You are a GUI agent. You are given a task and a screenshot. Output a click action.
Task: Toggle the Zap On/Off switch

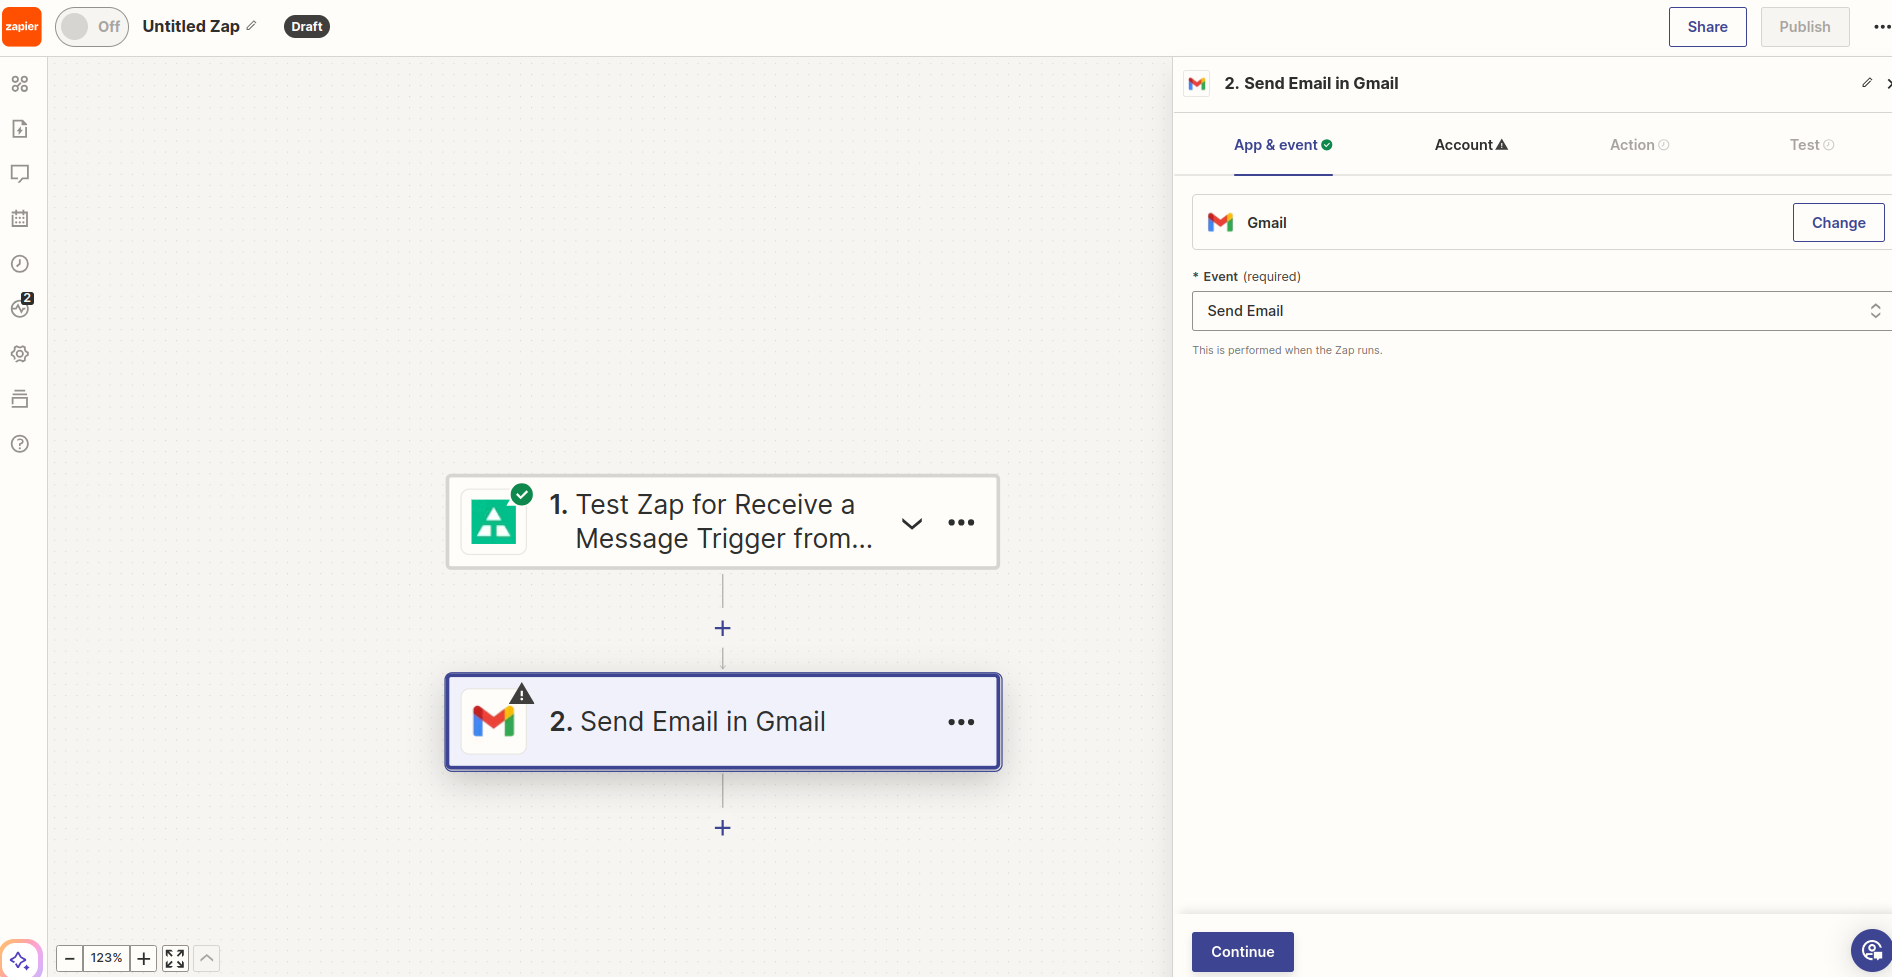(92, 27)
